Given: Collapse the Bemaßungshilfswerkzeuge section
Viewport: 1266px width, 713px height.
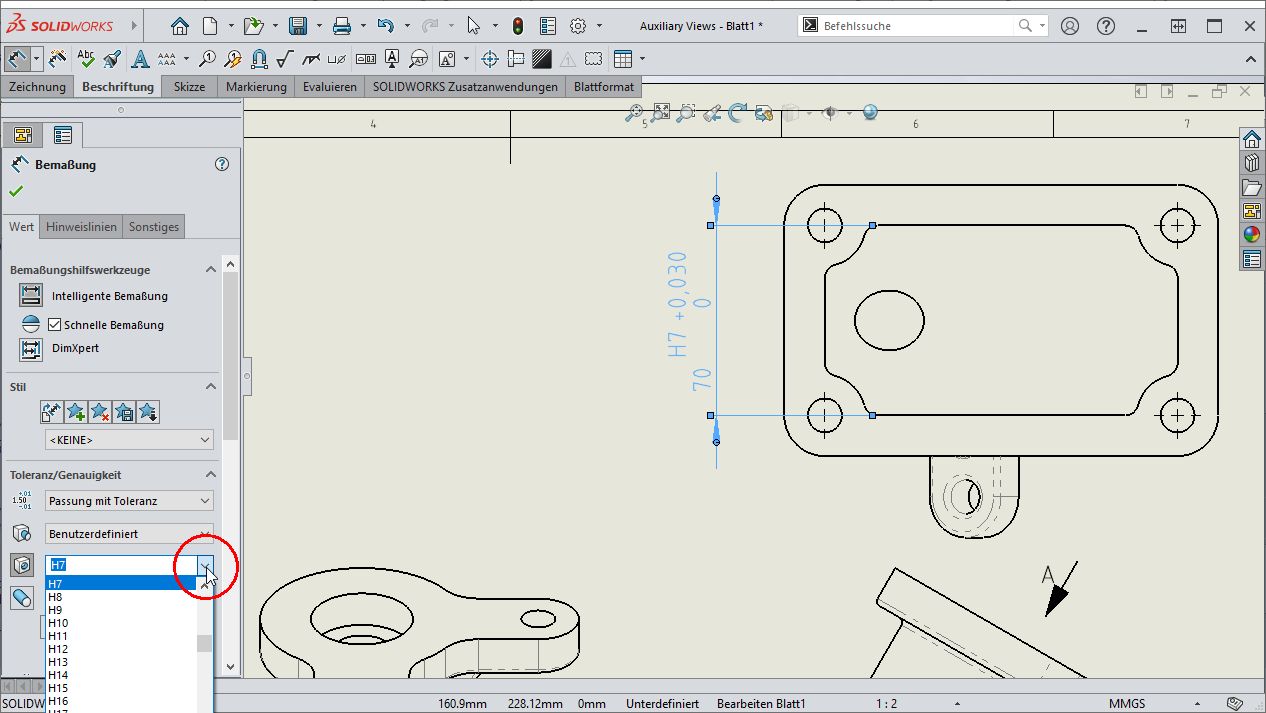Looking at the screenshot, I should (x=211, y=270).
